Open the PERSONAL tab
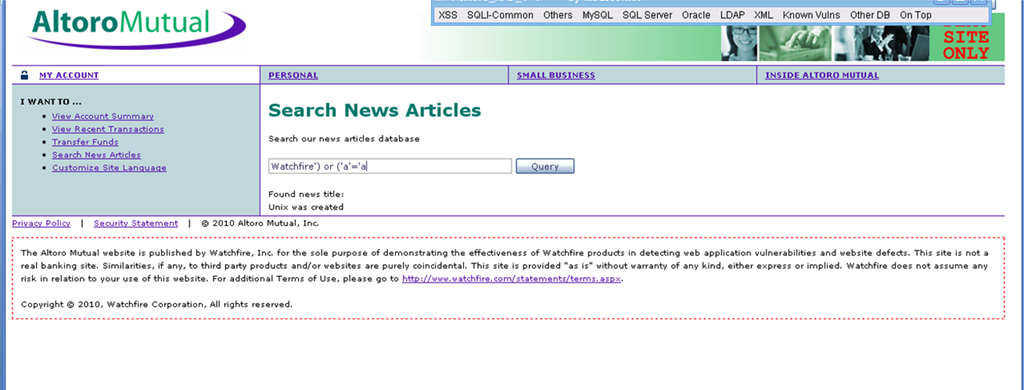The image size is (1024, 390). coord(293,75)
